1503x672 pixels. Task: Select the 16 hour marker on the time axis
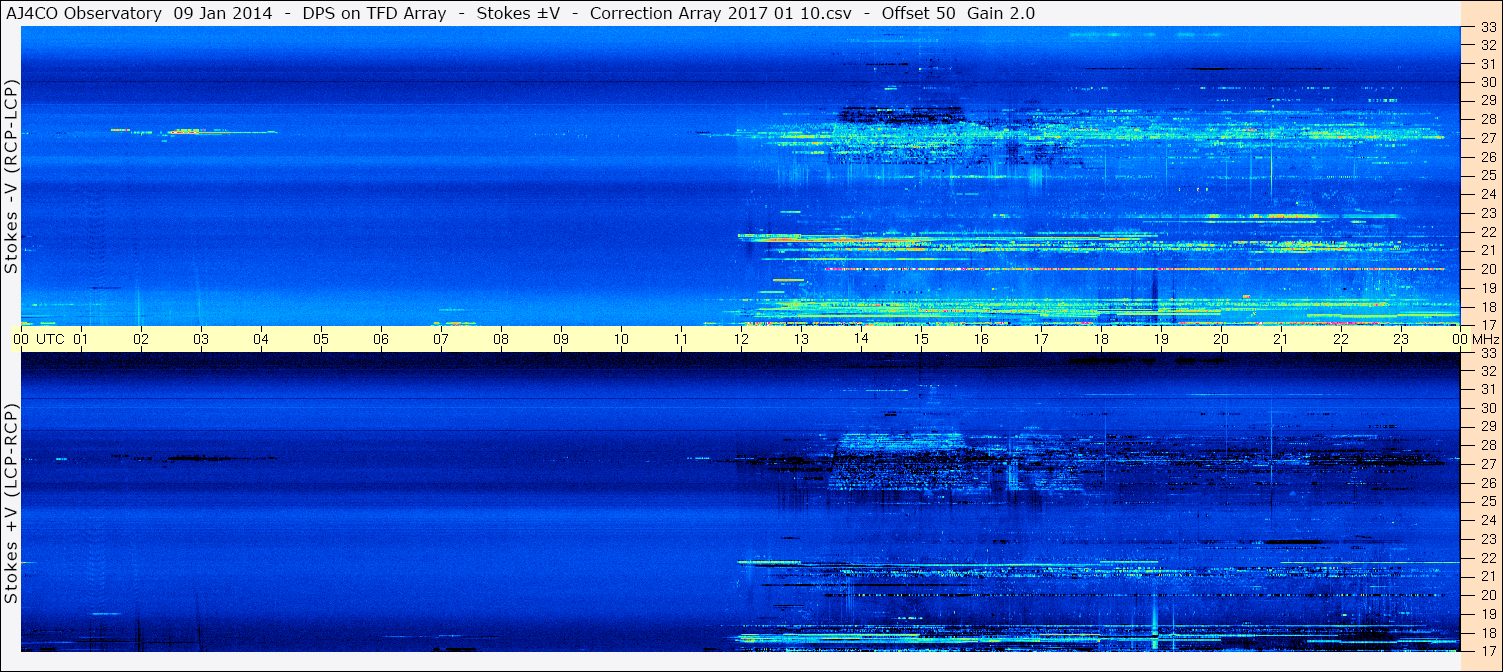[981, 339]
